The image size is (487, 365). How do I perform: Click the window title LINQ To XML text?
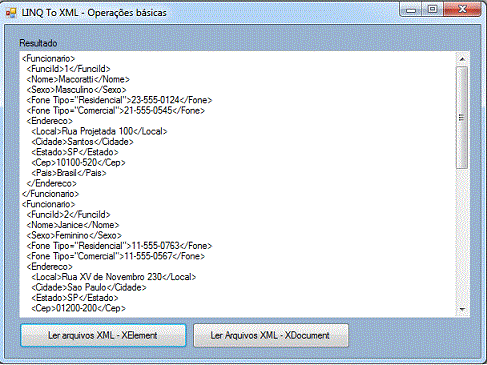tap(94, 13)
